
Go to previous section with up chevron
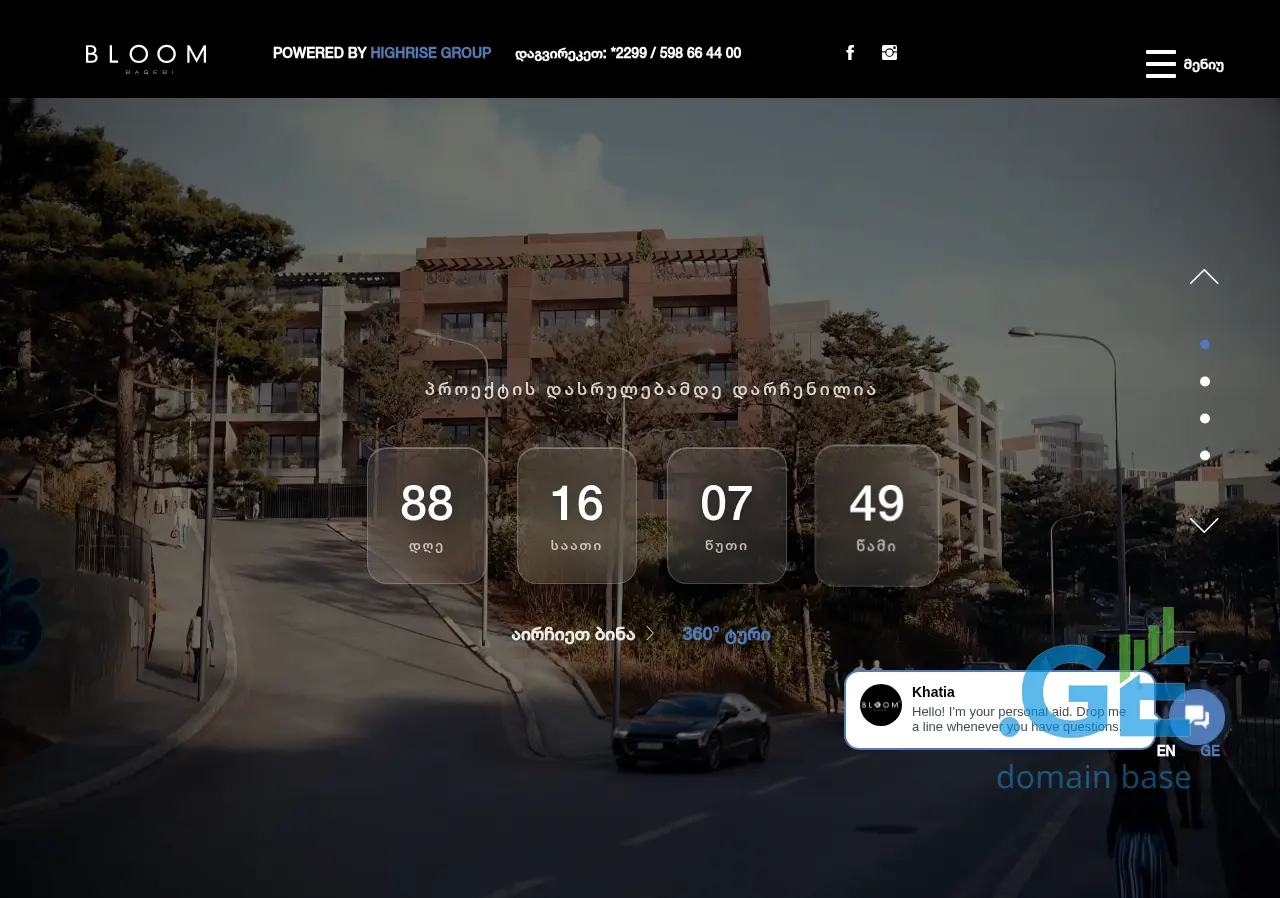point(1204,277)
